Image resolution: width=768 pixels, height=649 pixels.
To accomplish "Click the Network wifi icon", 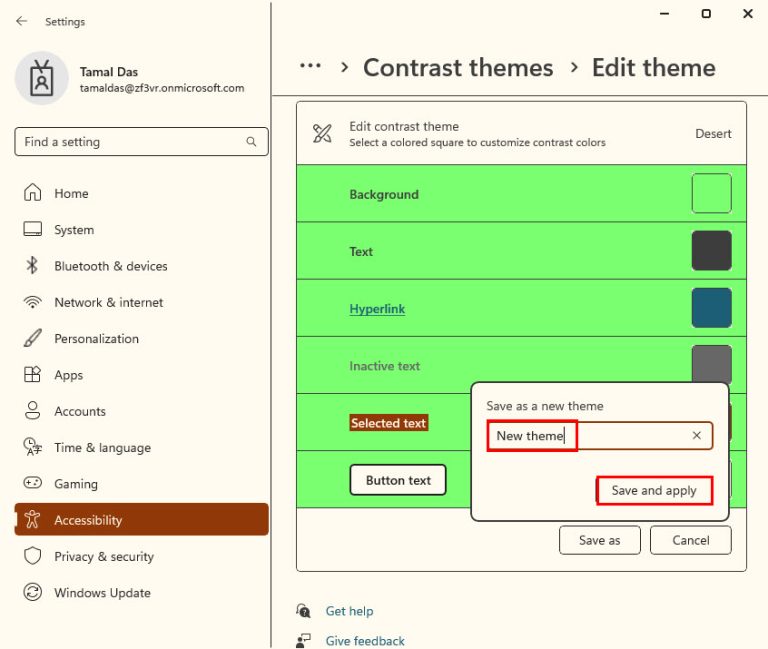I will [32, 302].
